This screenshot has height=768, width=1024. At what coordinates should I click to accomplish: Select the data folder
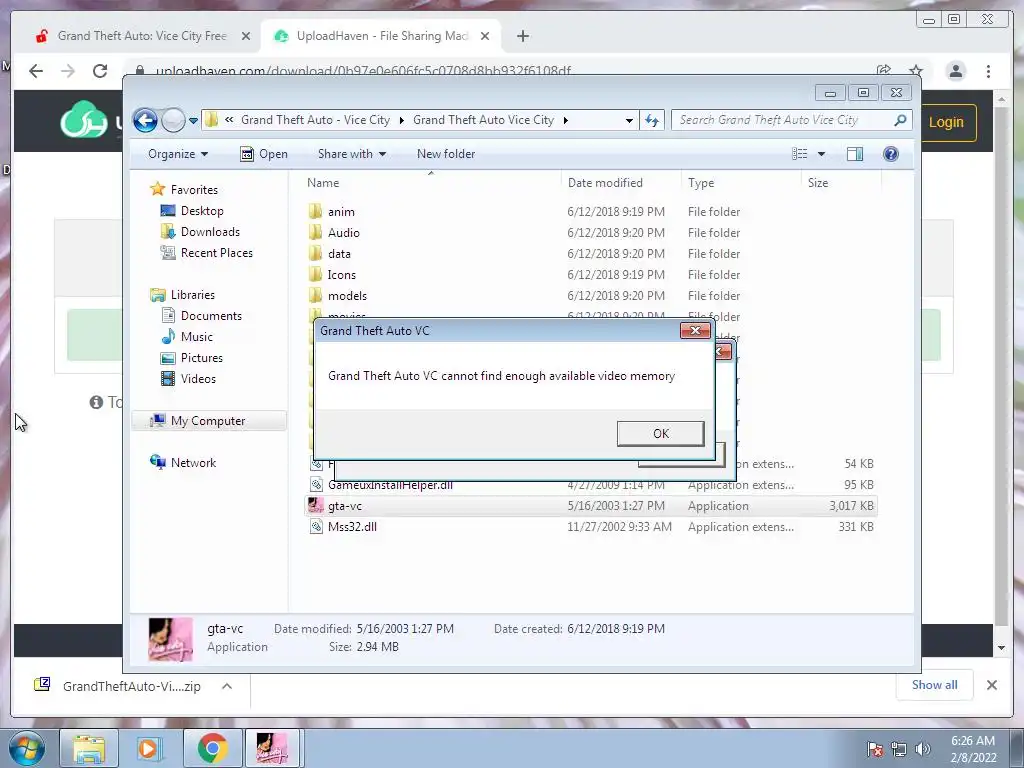point(590,253)
